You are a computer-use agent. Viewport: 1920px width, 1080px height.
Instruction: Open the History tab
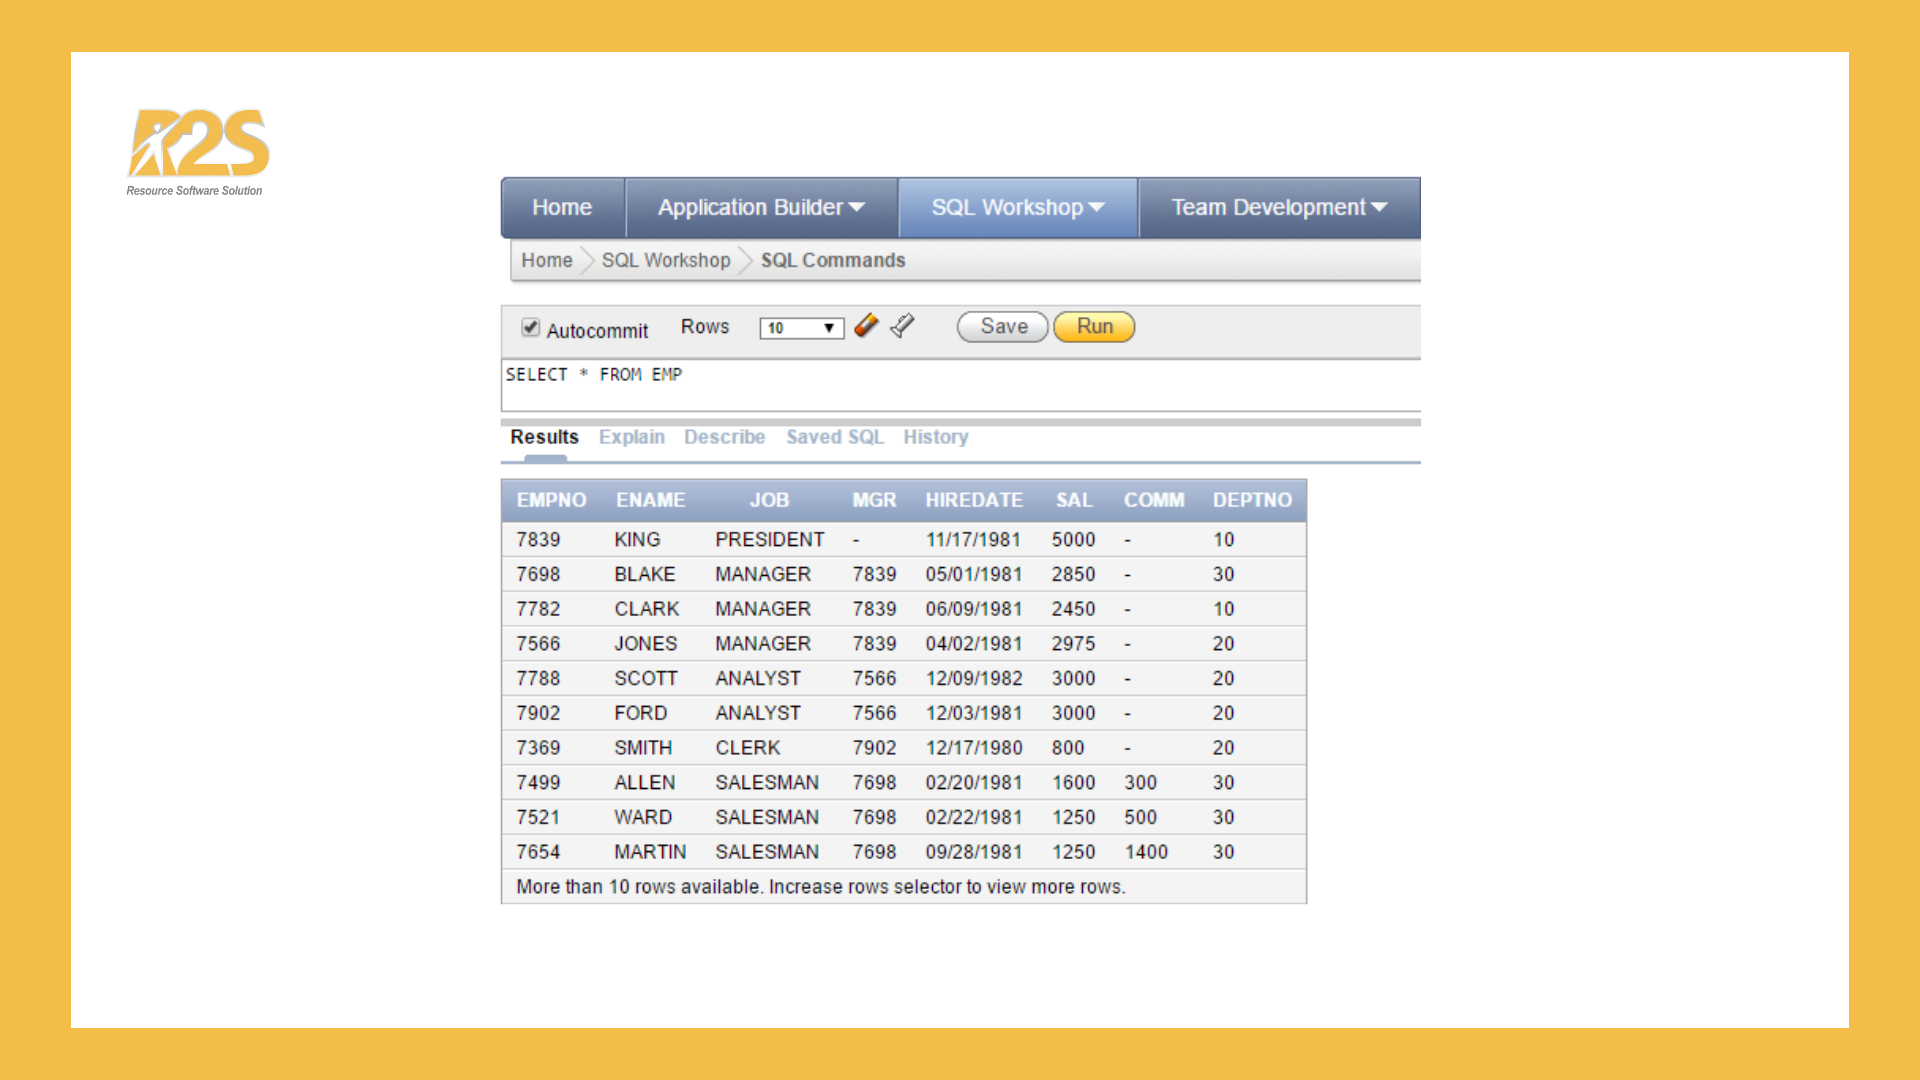coord(935,437)
